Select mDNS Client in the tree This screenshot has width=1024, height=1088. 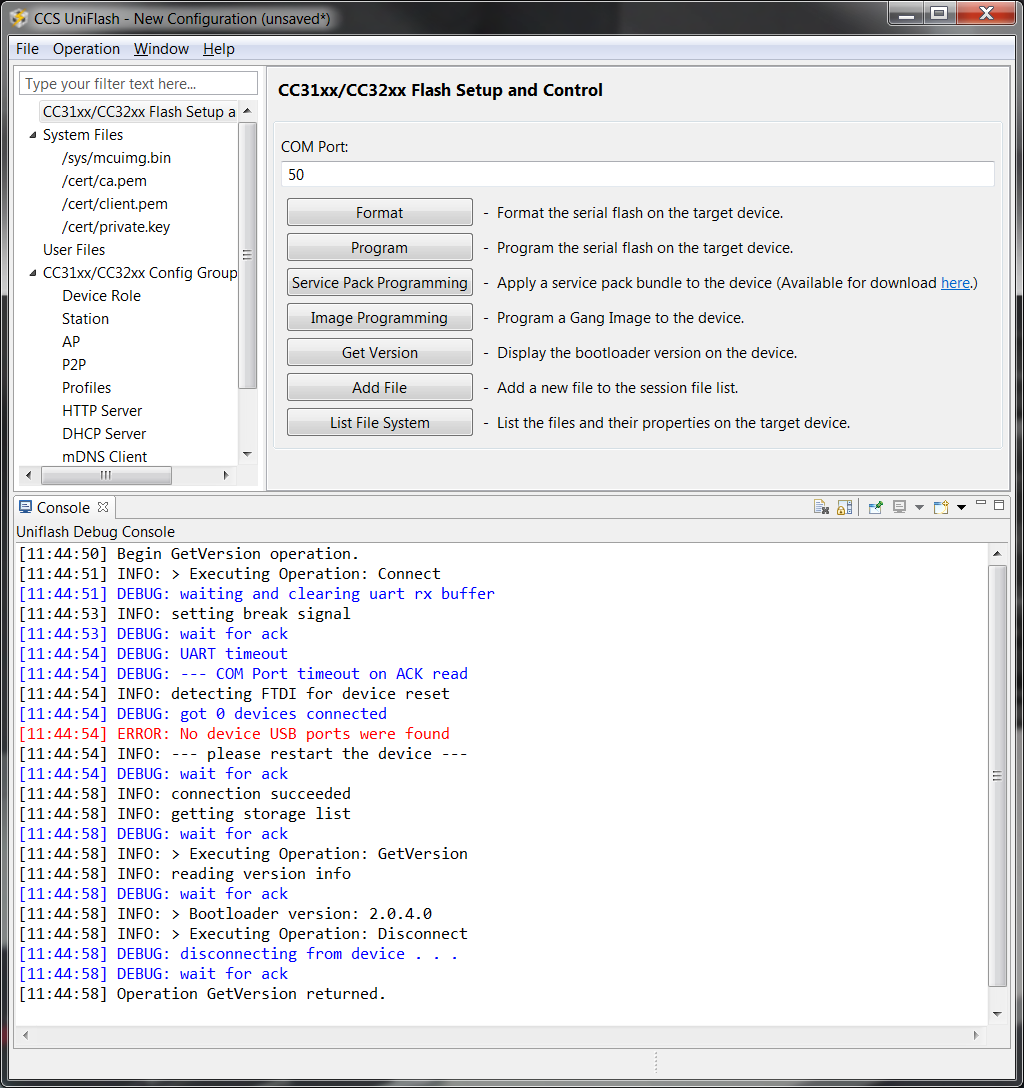pyautogui.click(x=105, y=456)
